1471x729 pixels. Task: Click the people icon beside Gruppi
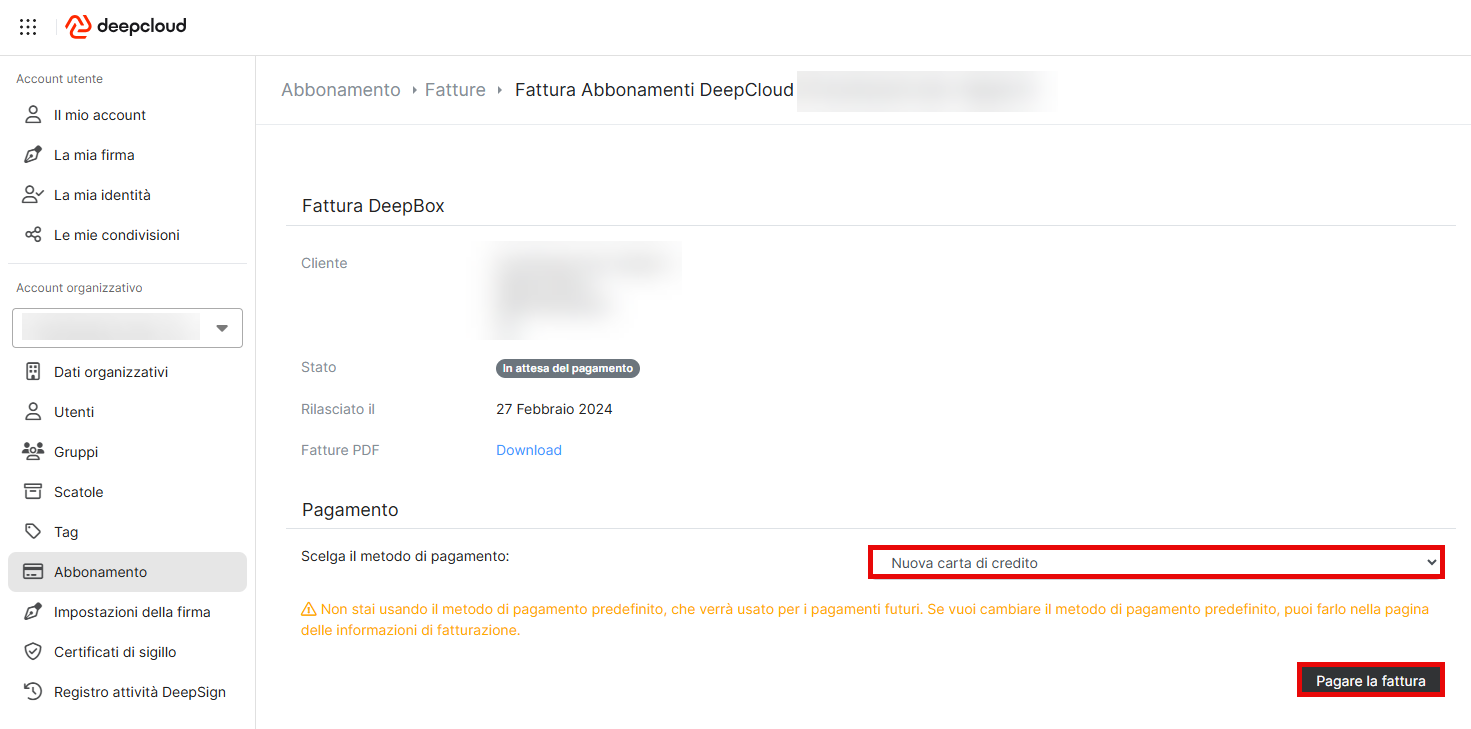[33, 452]
